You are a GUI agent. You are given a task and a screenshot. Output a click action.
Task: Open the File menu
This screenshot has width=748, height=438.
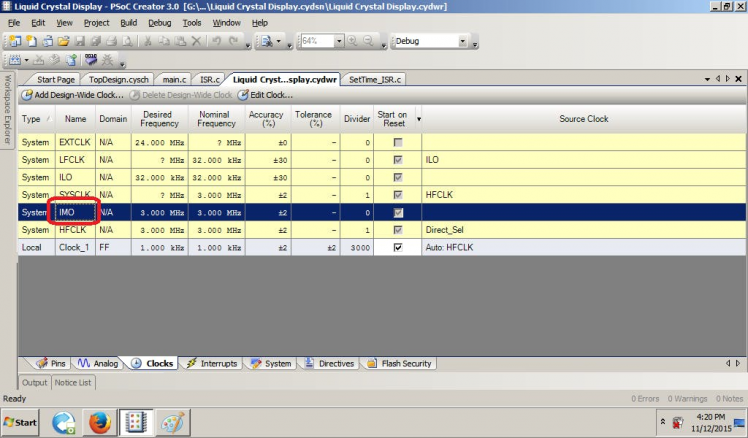14,23
